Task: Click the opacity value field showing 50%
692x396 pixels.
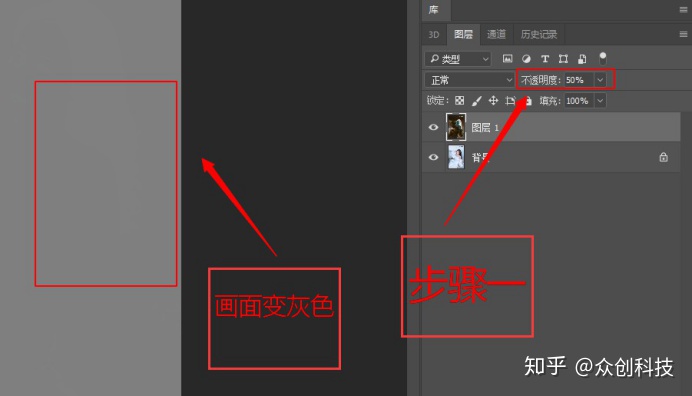Action: pos(579,80)
